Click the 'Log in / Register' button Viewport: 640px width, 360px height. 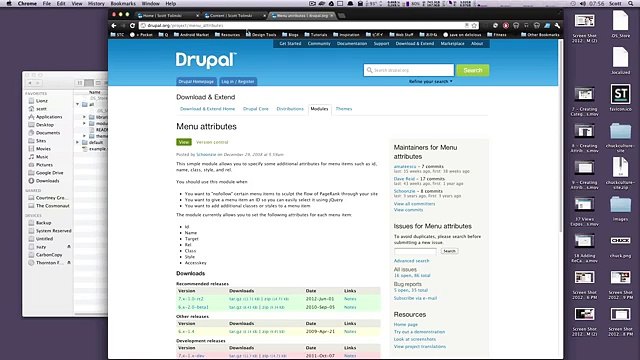(238, 82)
